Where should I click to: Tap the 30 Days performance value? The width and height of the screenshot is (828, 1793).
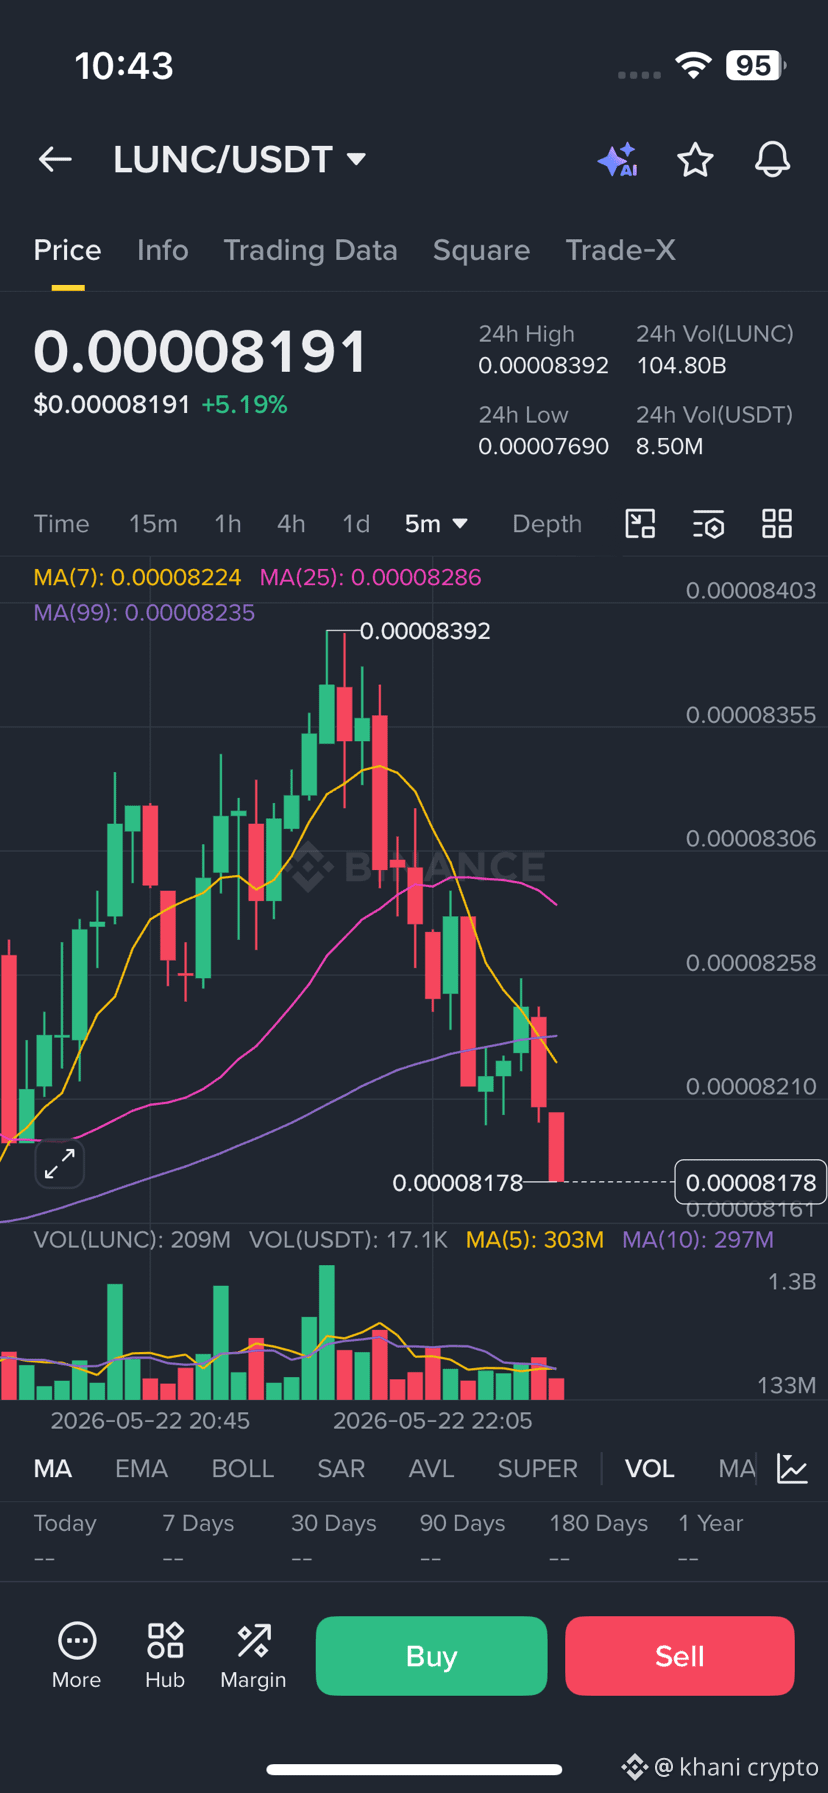(302, 1558)
